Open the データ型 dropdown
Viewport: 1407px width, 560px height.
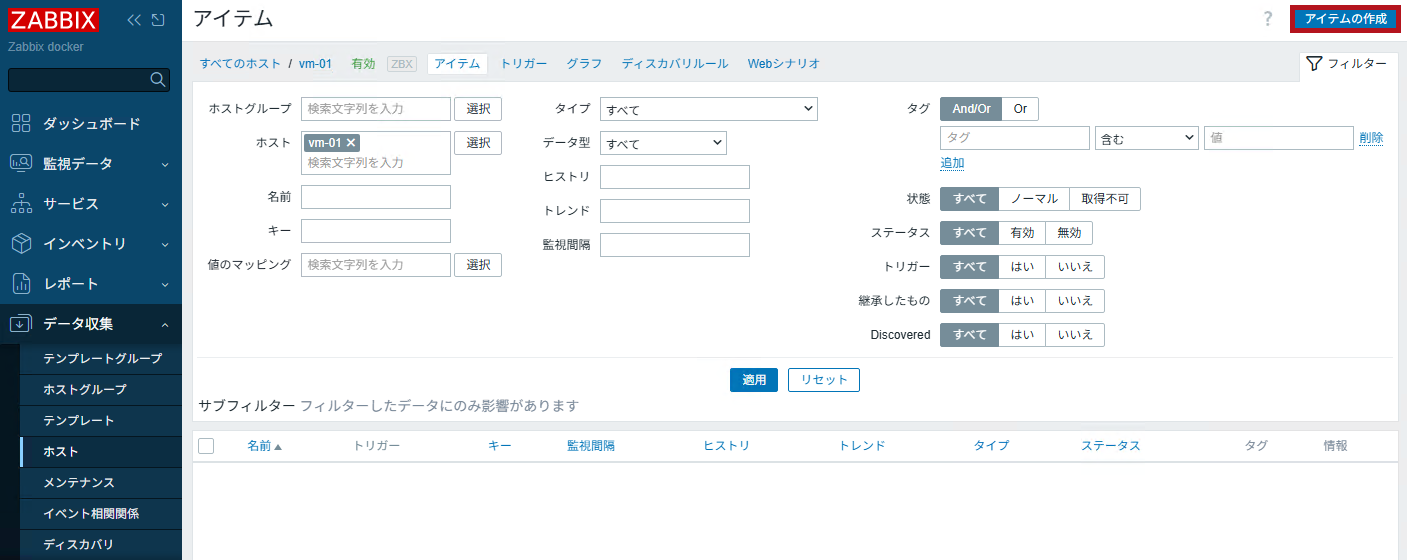point(663,143)
